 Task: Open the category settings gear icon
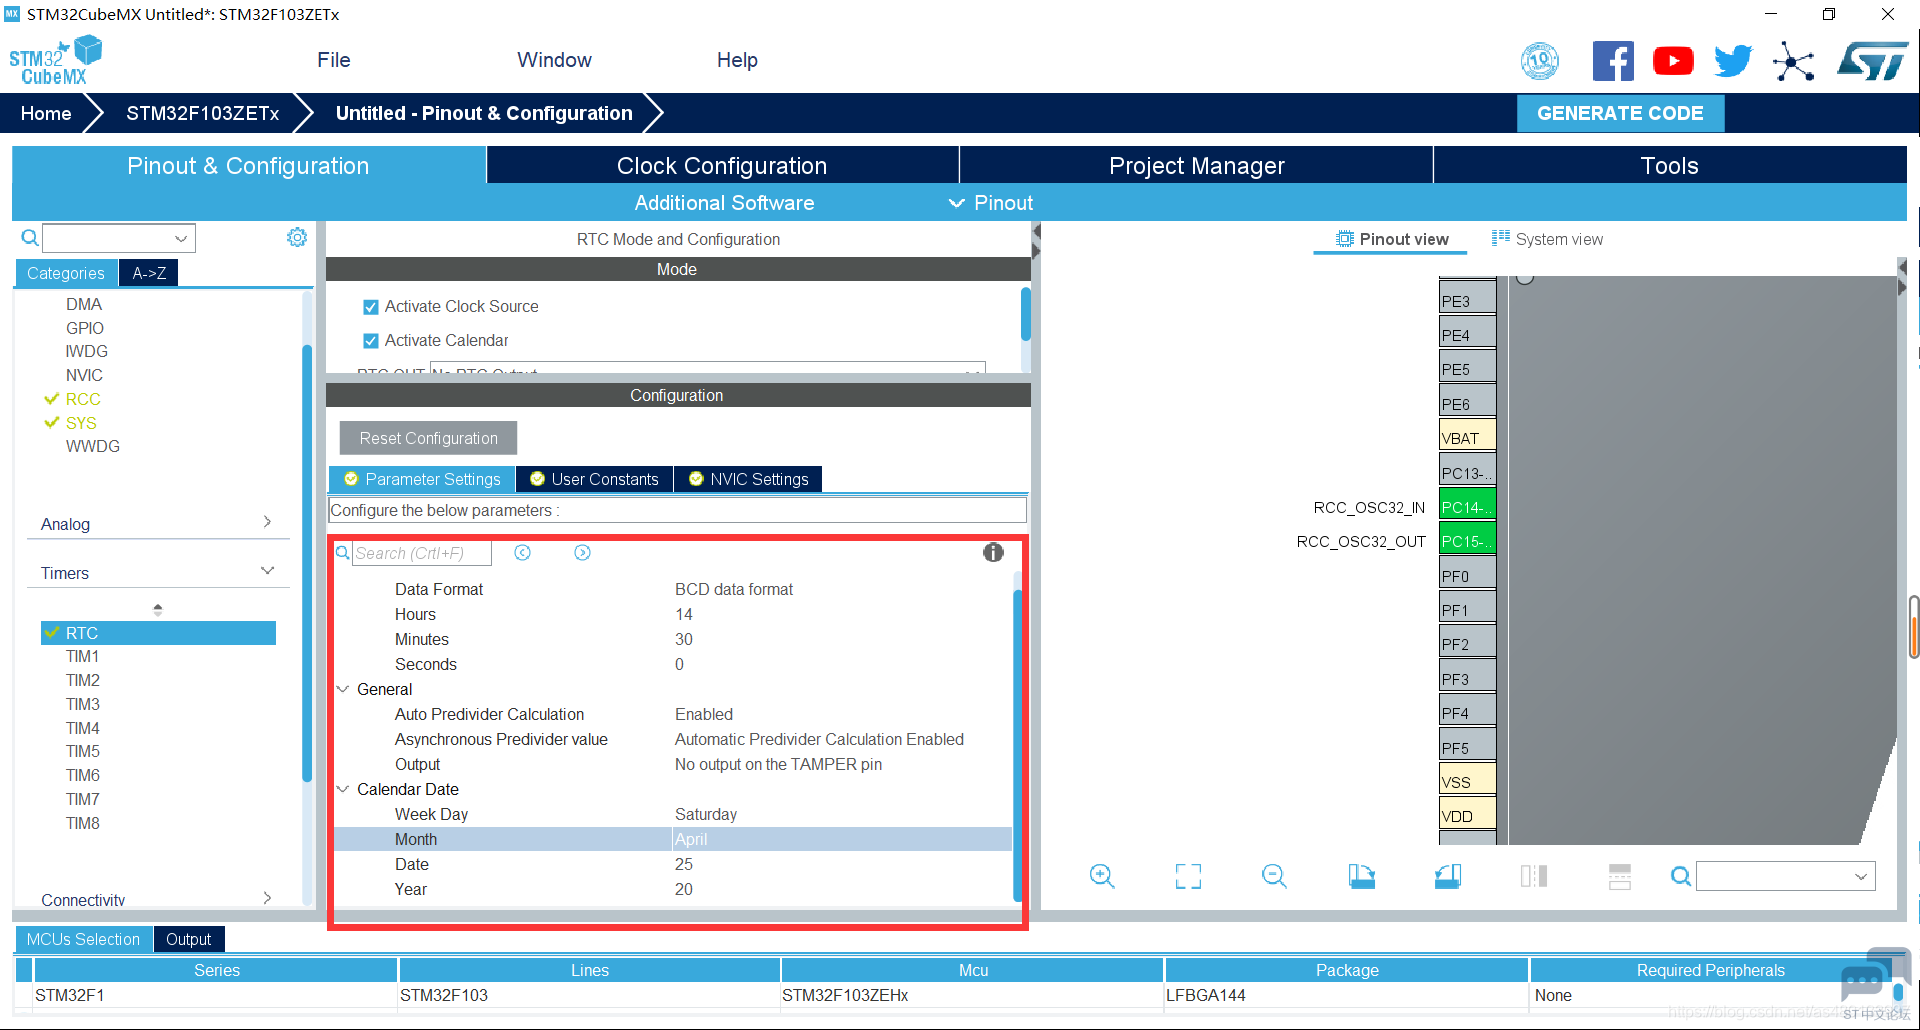tap(297, 238)
